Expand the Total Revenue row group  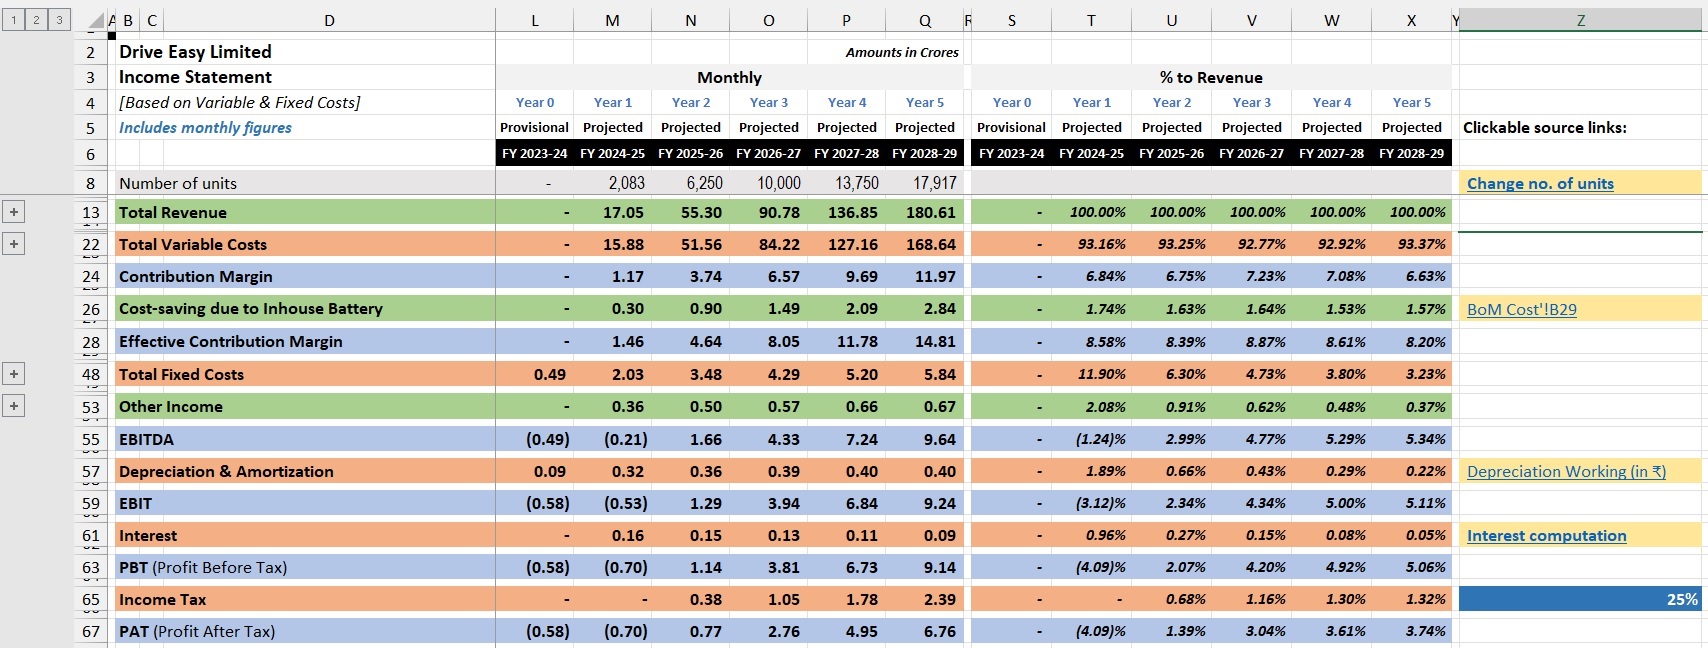[x=14, y=212]
